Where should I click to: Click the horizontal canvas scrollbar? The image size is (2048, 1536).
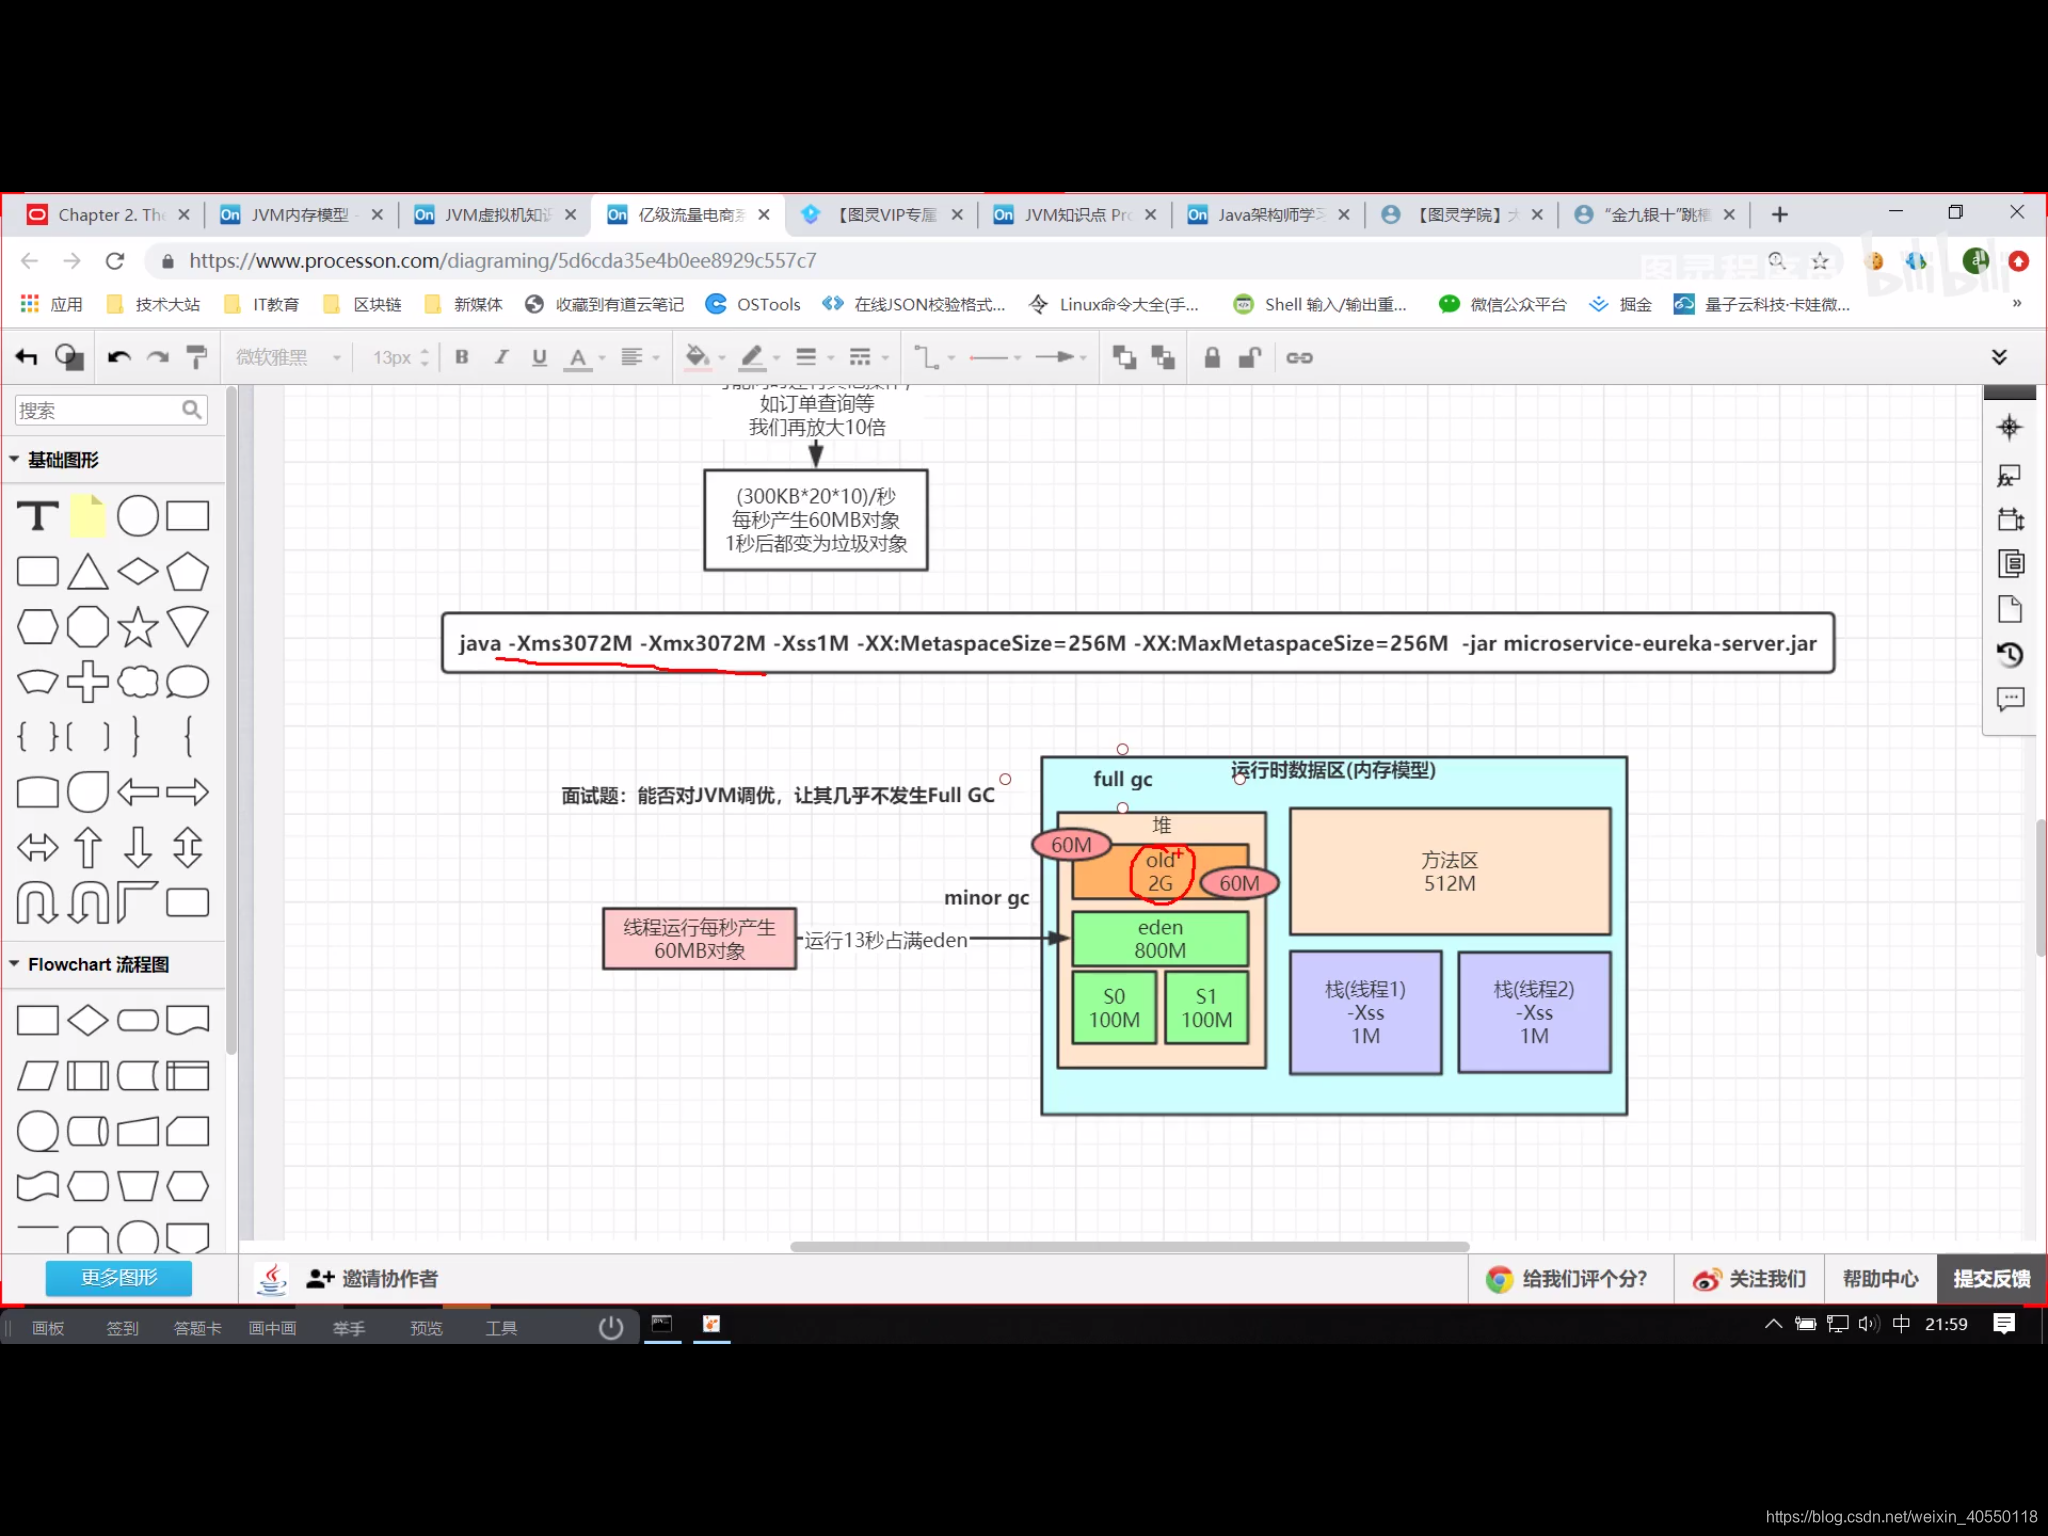pyautogui.click(x=1129, y=1246)
